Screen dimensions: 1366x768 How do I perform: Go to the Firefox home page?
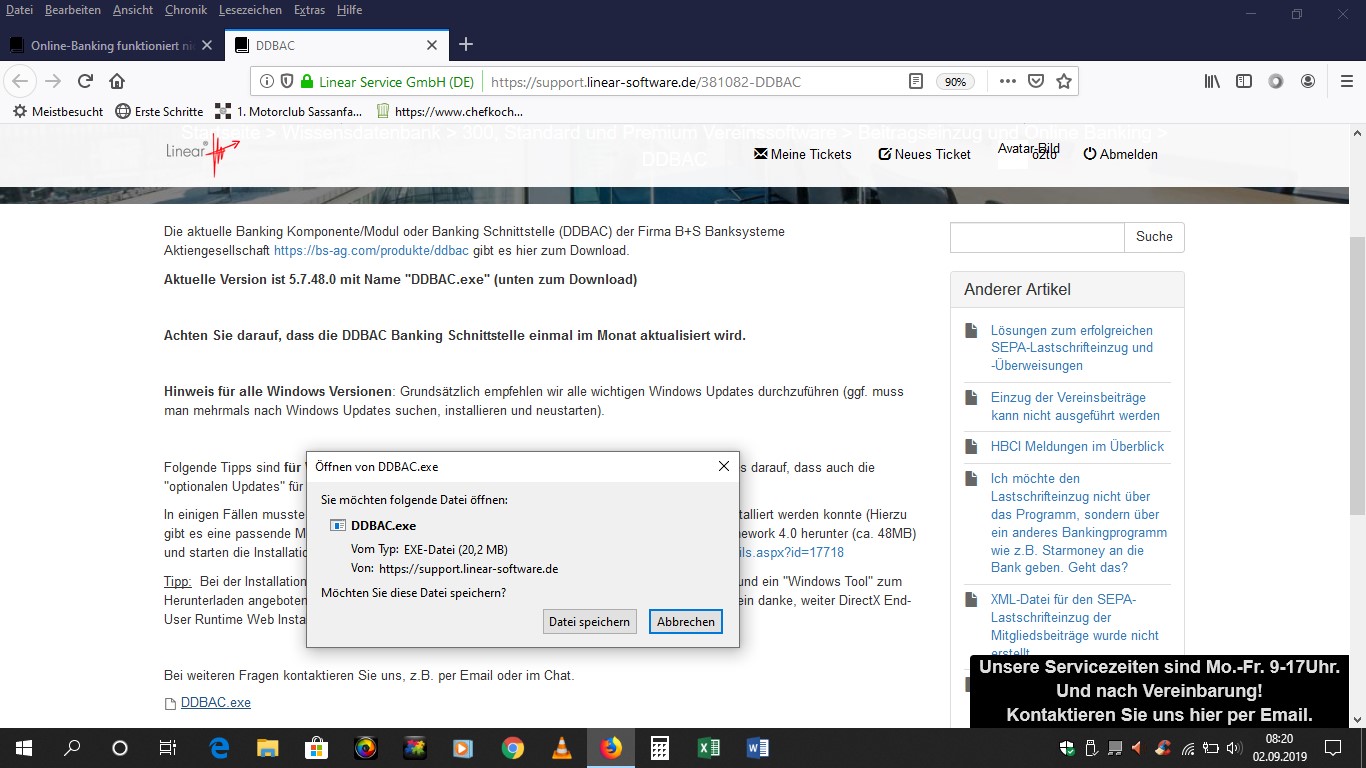117,81
